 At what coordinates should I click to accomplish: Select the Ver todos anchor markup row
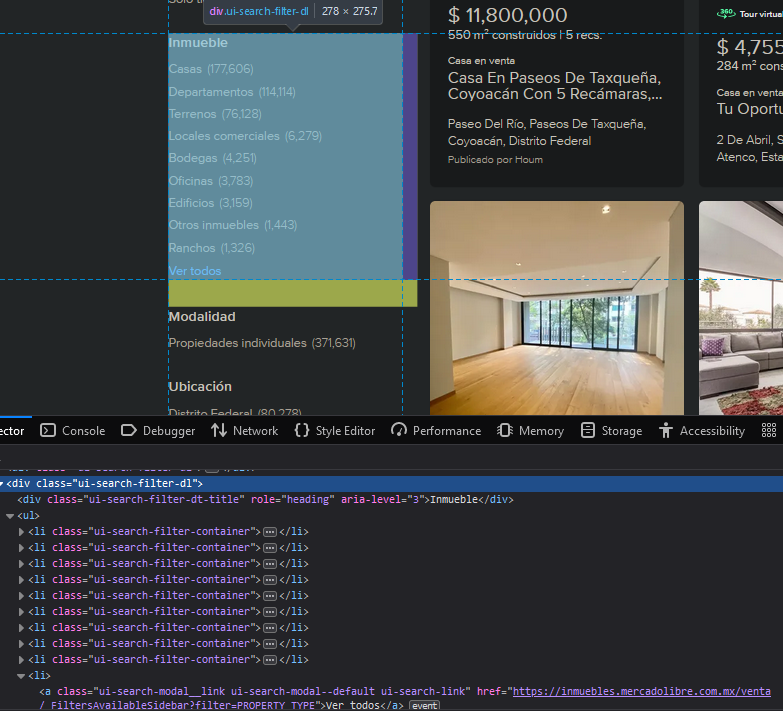392,698
